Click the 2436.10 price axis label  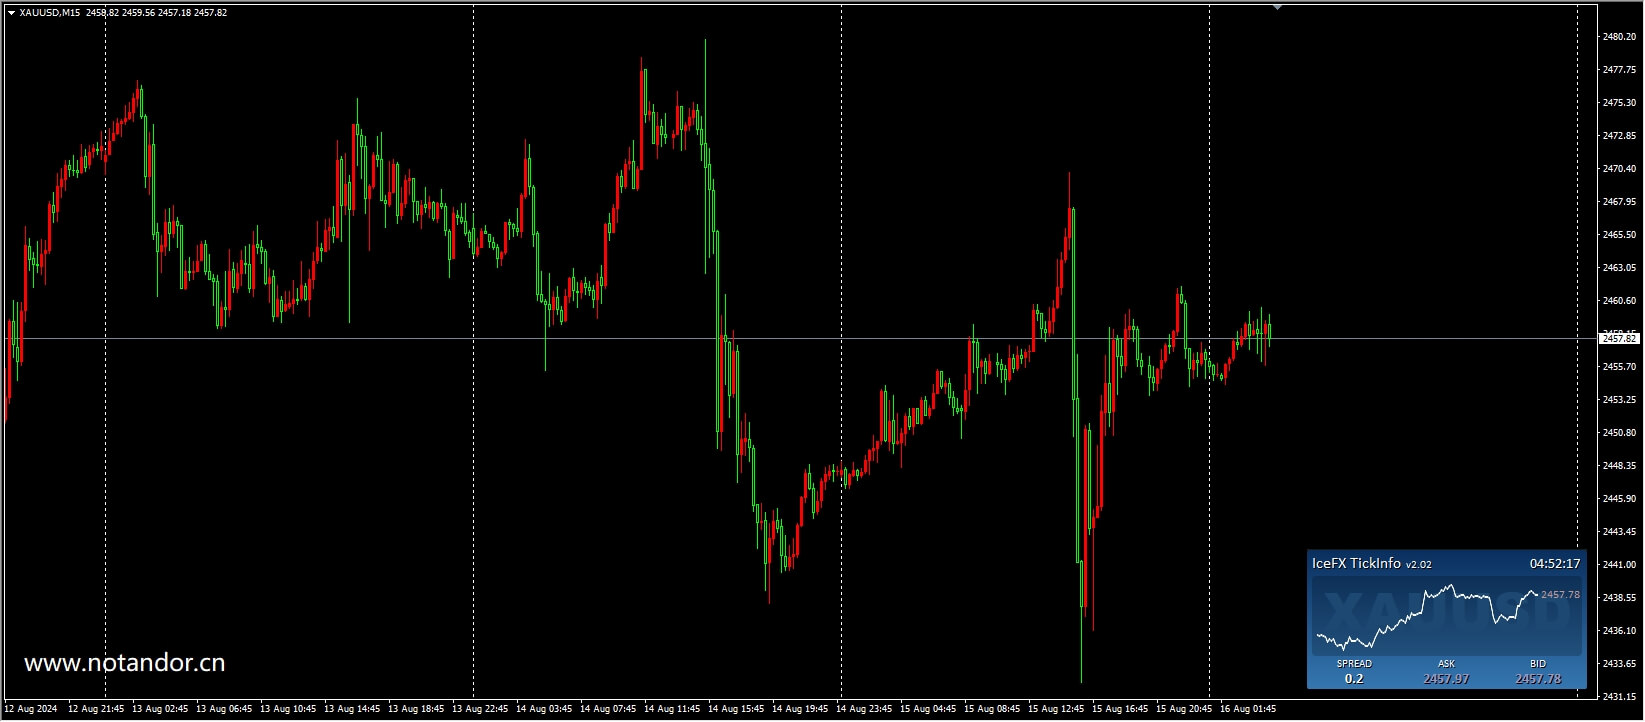pyautogui.click(x=1619, y=631)
